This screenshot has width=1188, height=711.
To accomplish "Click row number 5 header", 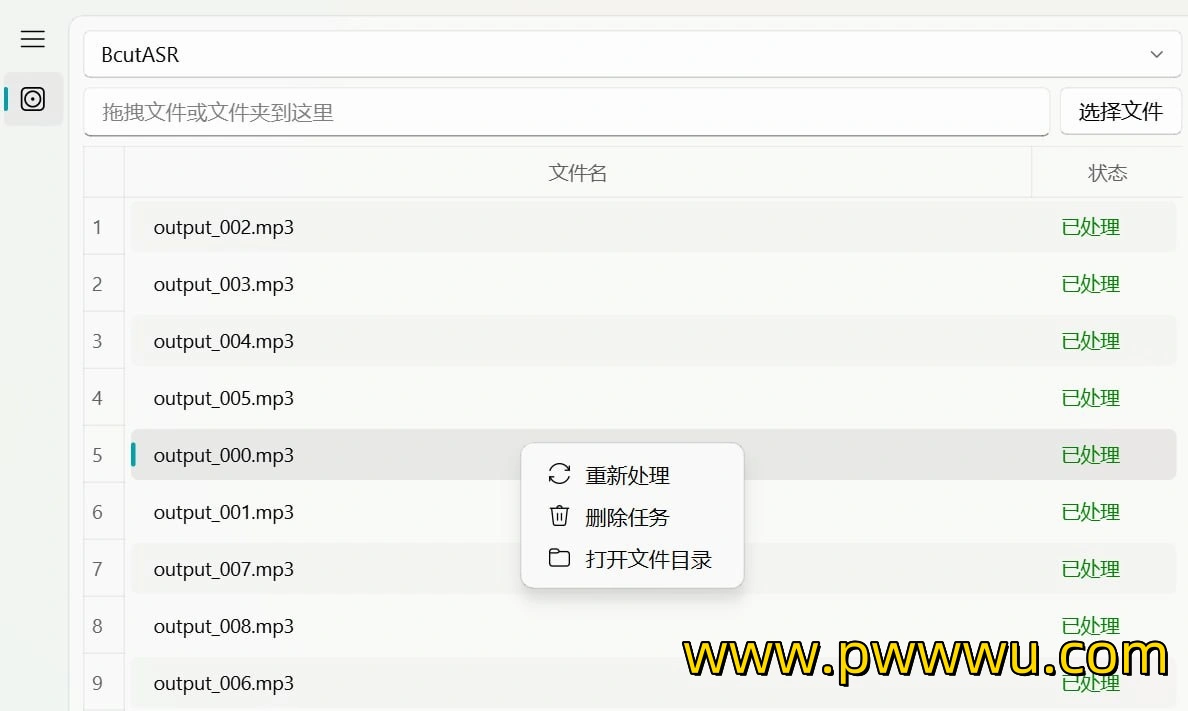I will 104,455.
